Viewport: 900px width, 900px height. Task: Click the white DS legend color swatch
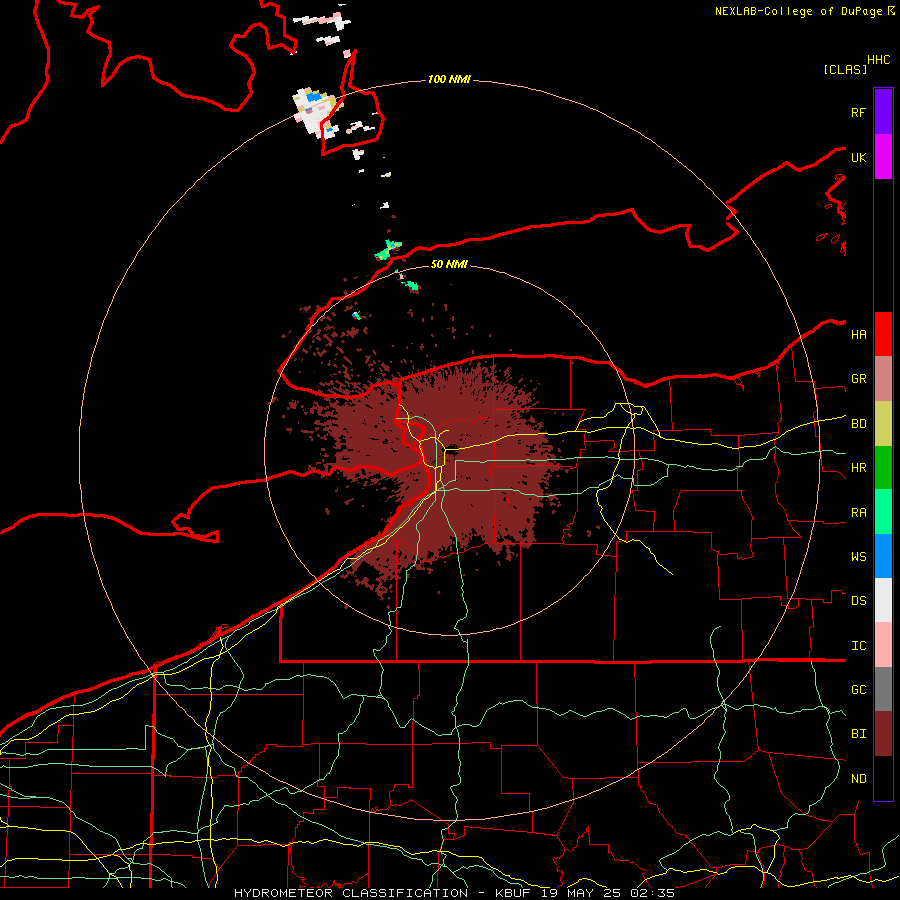[883, 600]
